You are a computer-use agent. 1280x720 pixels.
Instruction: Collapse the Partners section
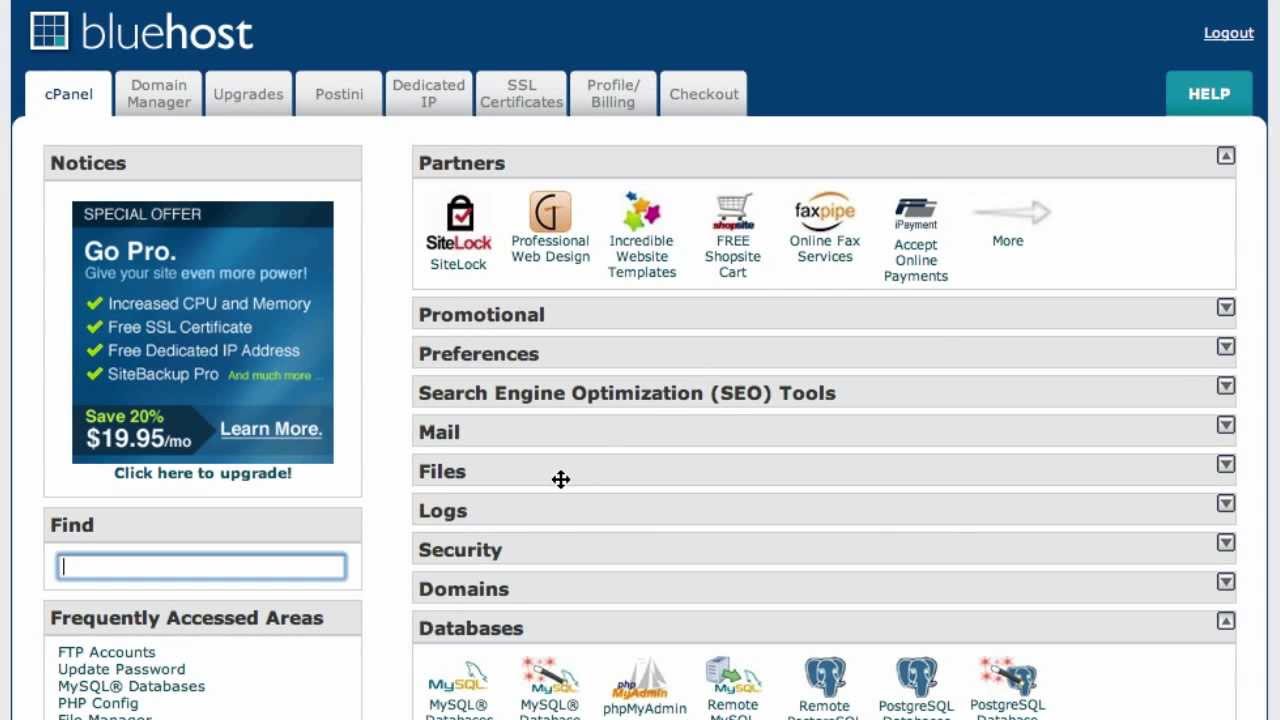click(1226, 156)
